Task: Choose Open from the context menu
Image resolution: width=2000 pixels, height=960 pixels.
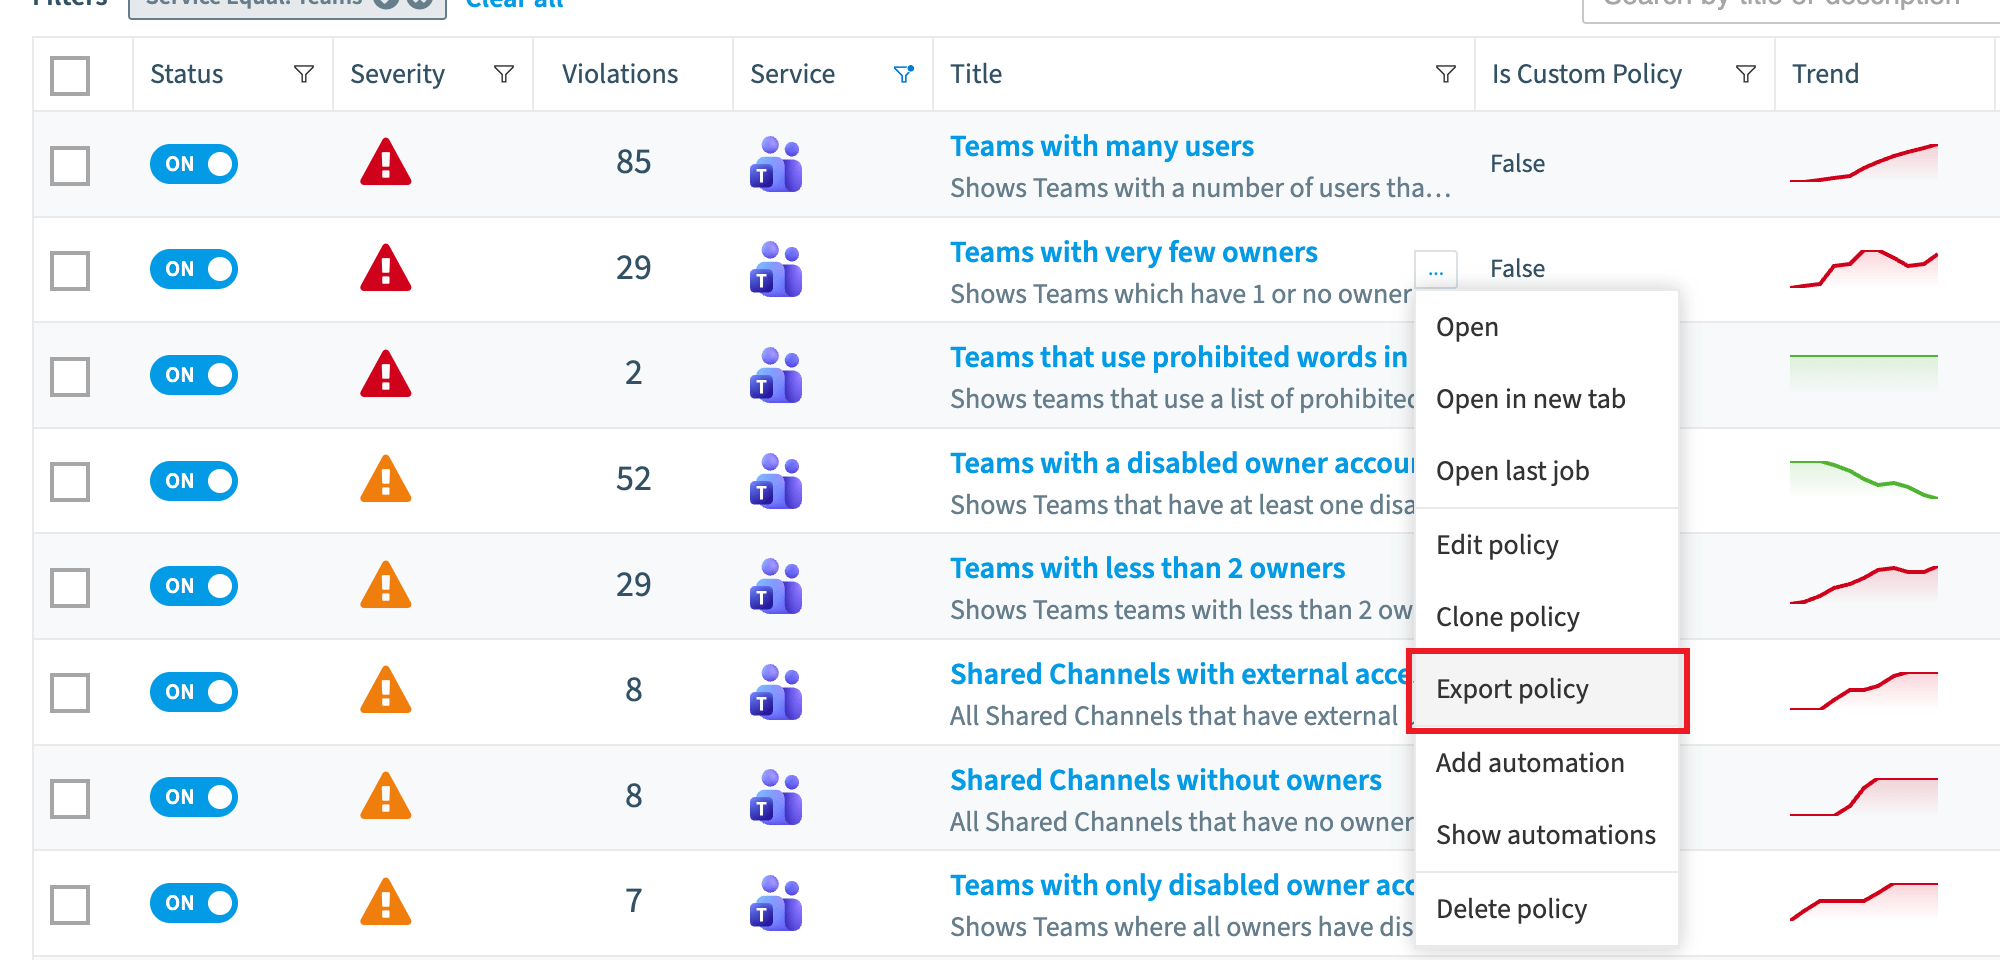Action: click(1547, 327)
